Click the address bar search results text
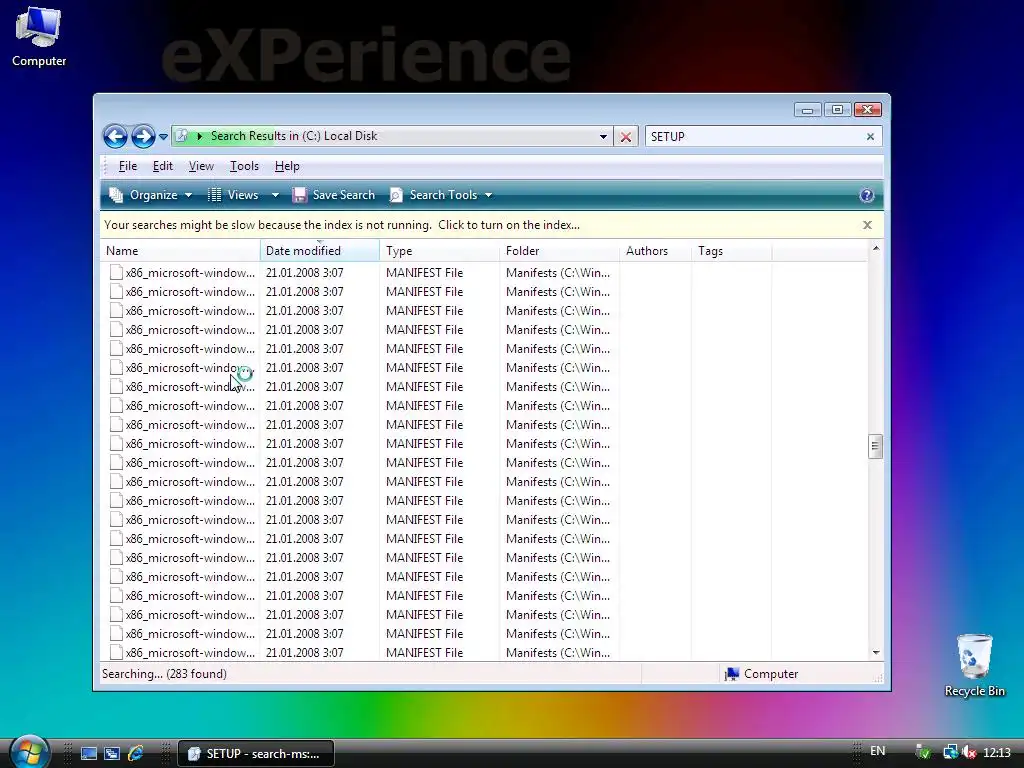Screen dimensions: 1024x768 (294, 136)
